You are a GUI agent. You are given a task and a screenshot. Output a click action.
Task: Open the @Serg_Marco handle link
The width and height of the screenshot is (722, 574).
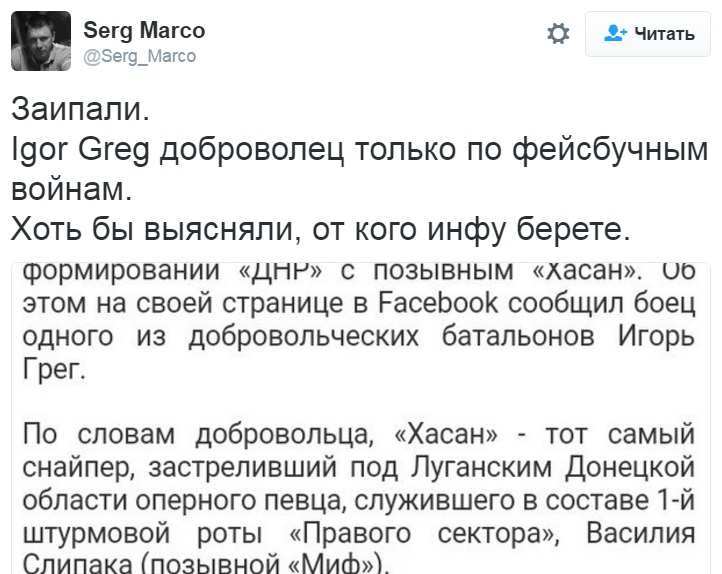tap(139, 56)
